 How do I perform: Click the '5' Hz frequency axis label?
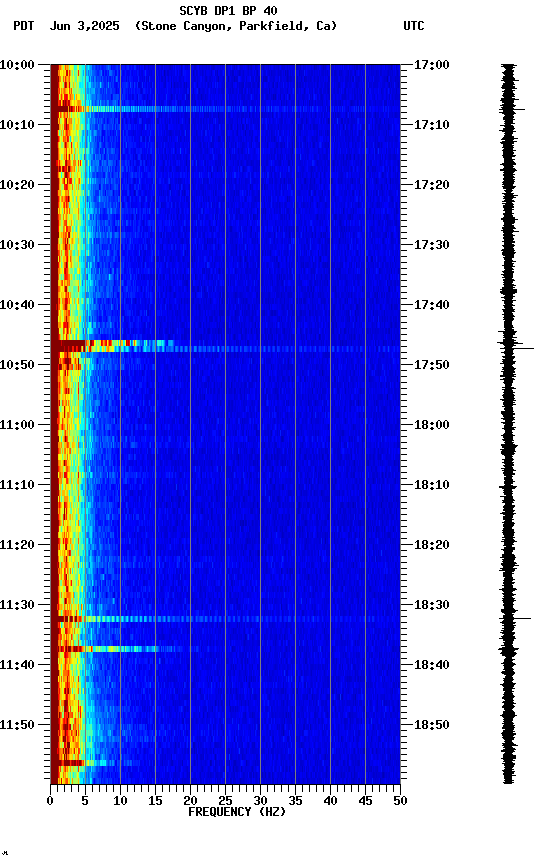coord(85,801)
